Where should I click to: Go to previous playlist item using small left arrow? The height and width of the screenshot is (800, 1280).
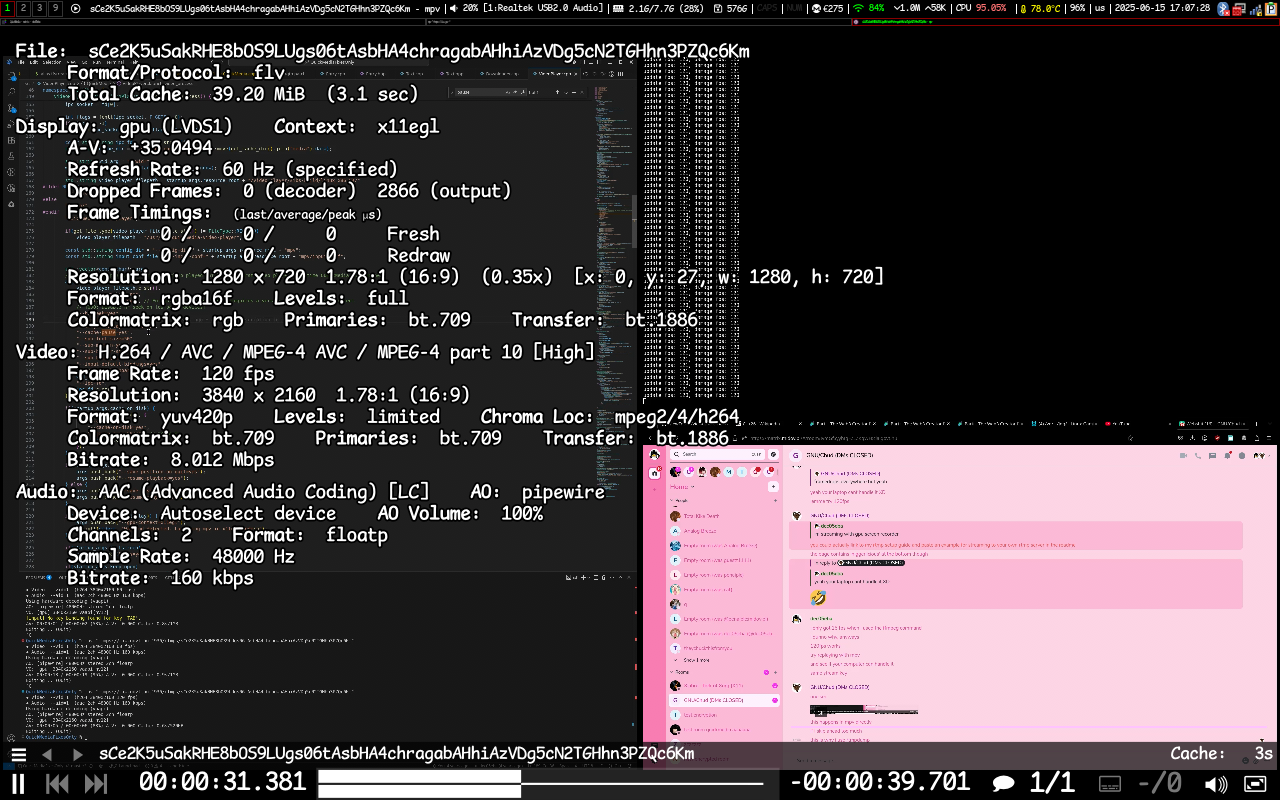tap(46, 755)
